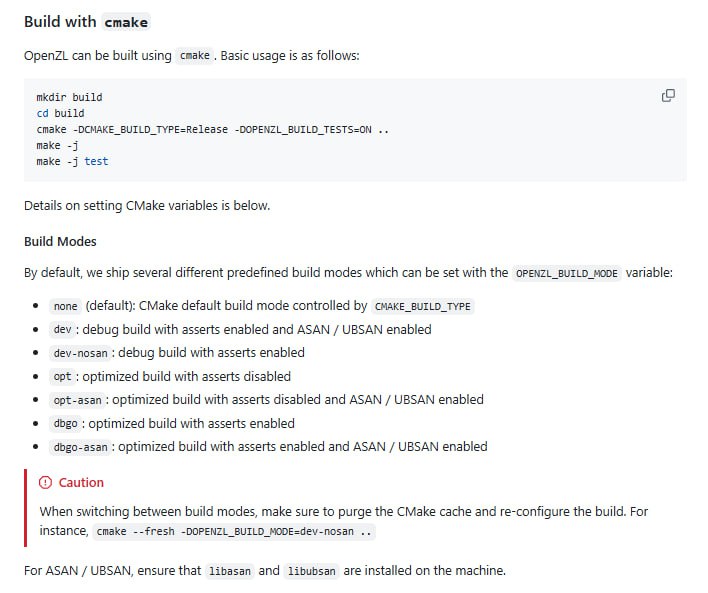
Task: Click the 'dbgo-asan' build mode tag
Action: [79, 447]
